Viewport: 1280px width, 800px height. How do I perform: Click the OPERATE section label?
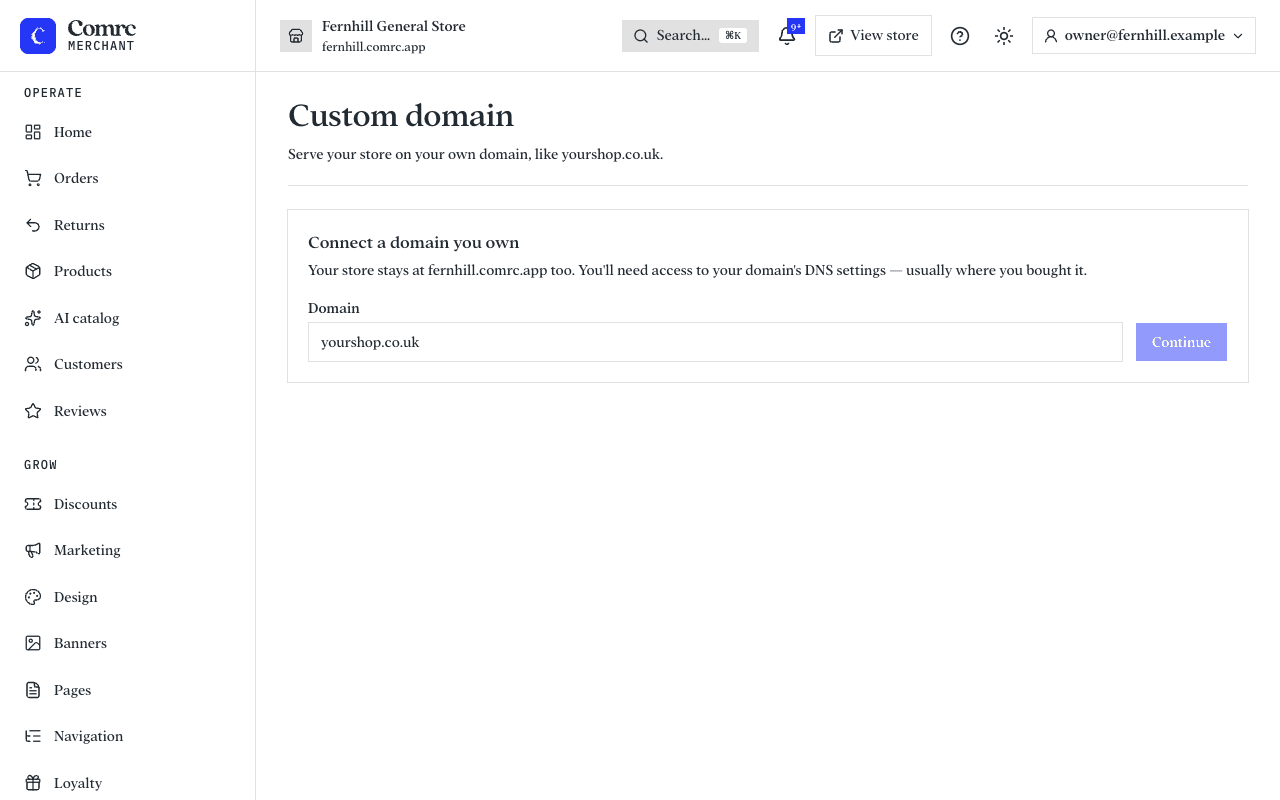pos(53,93)
